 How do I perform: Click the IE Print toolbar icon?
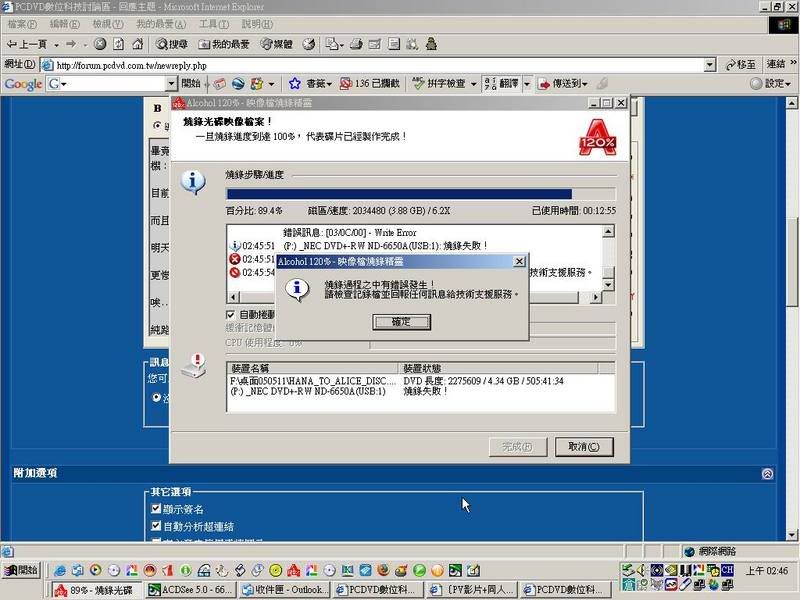point(356,44)
